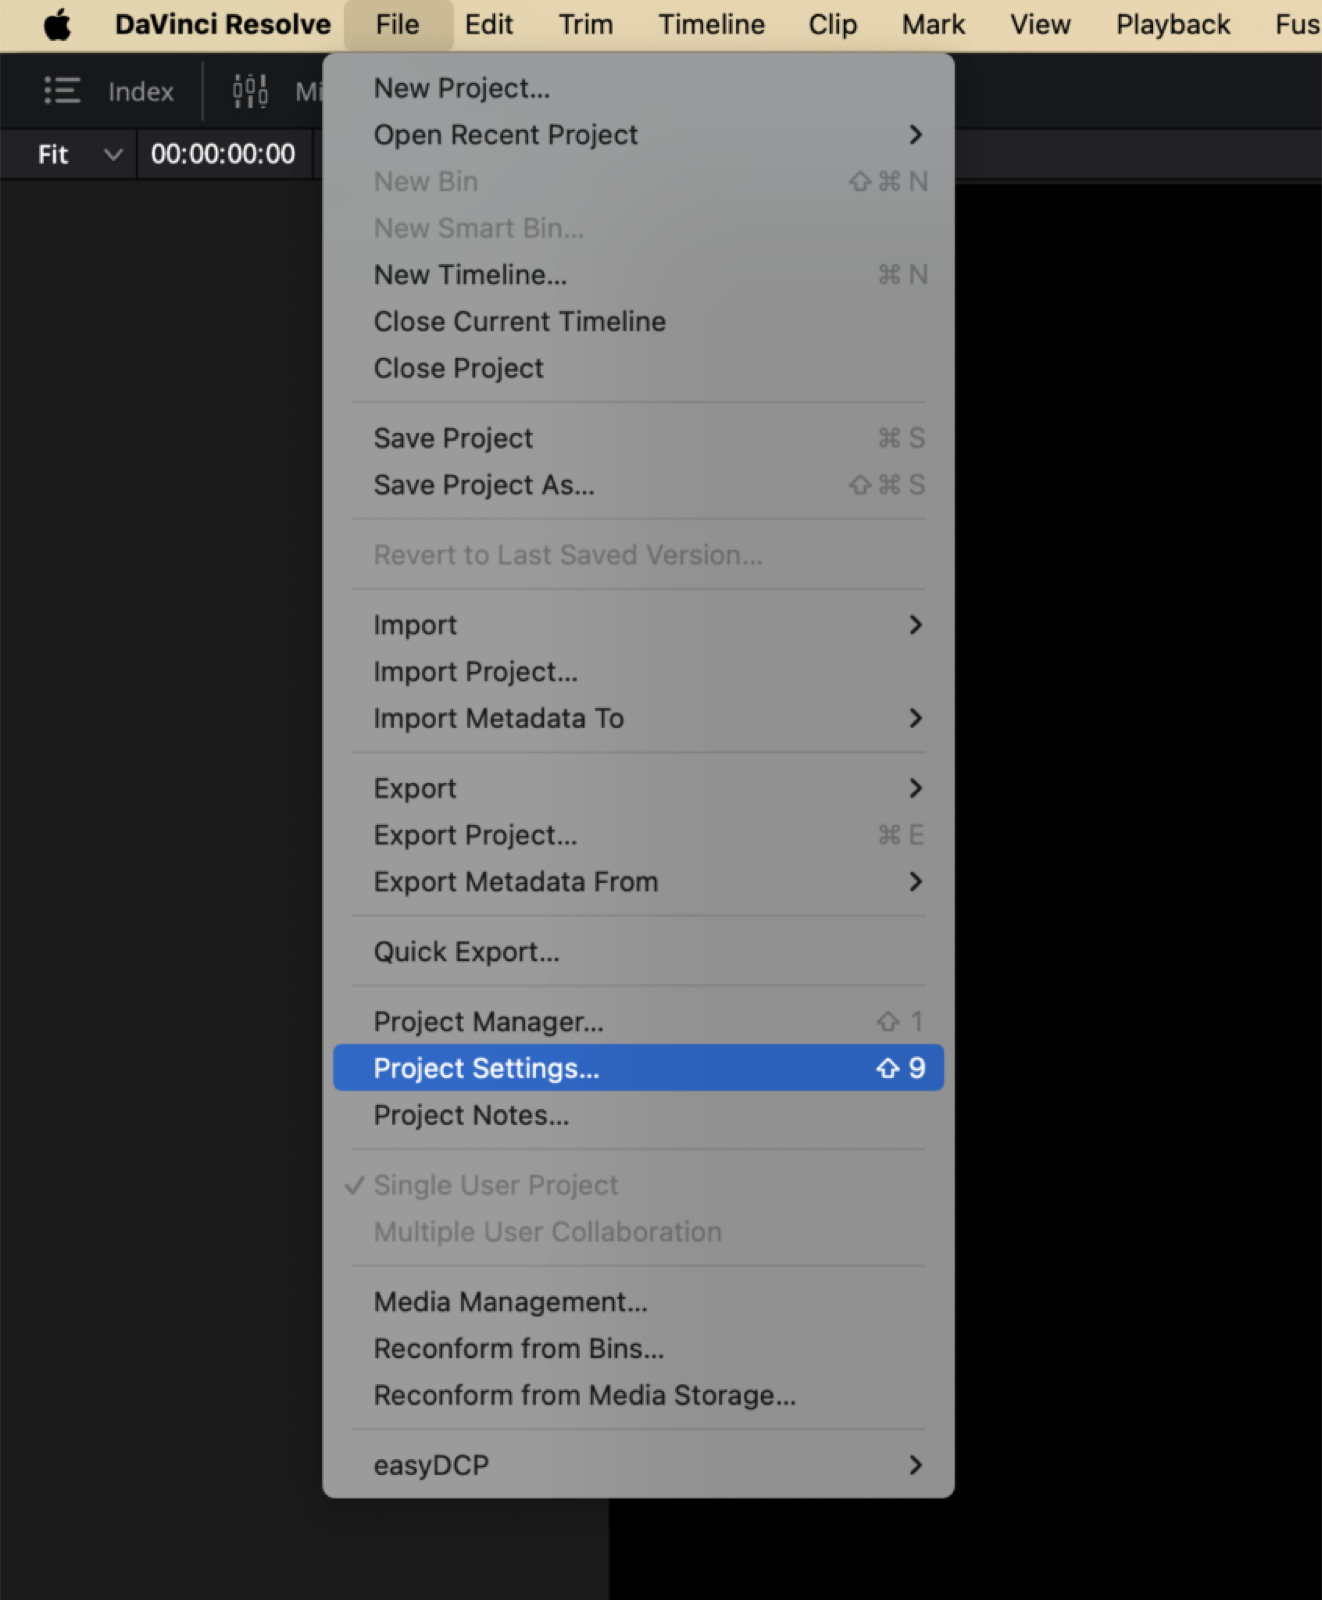Expand the Export Metadata From submenu

click(x=638, y=882)
